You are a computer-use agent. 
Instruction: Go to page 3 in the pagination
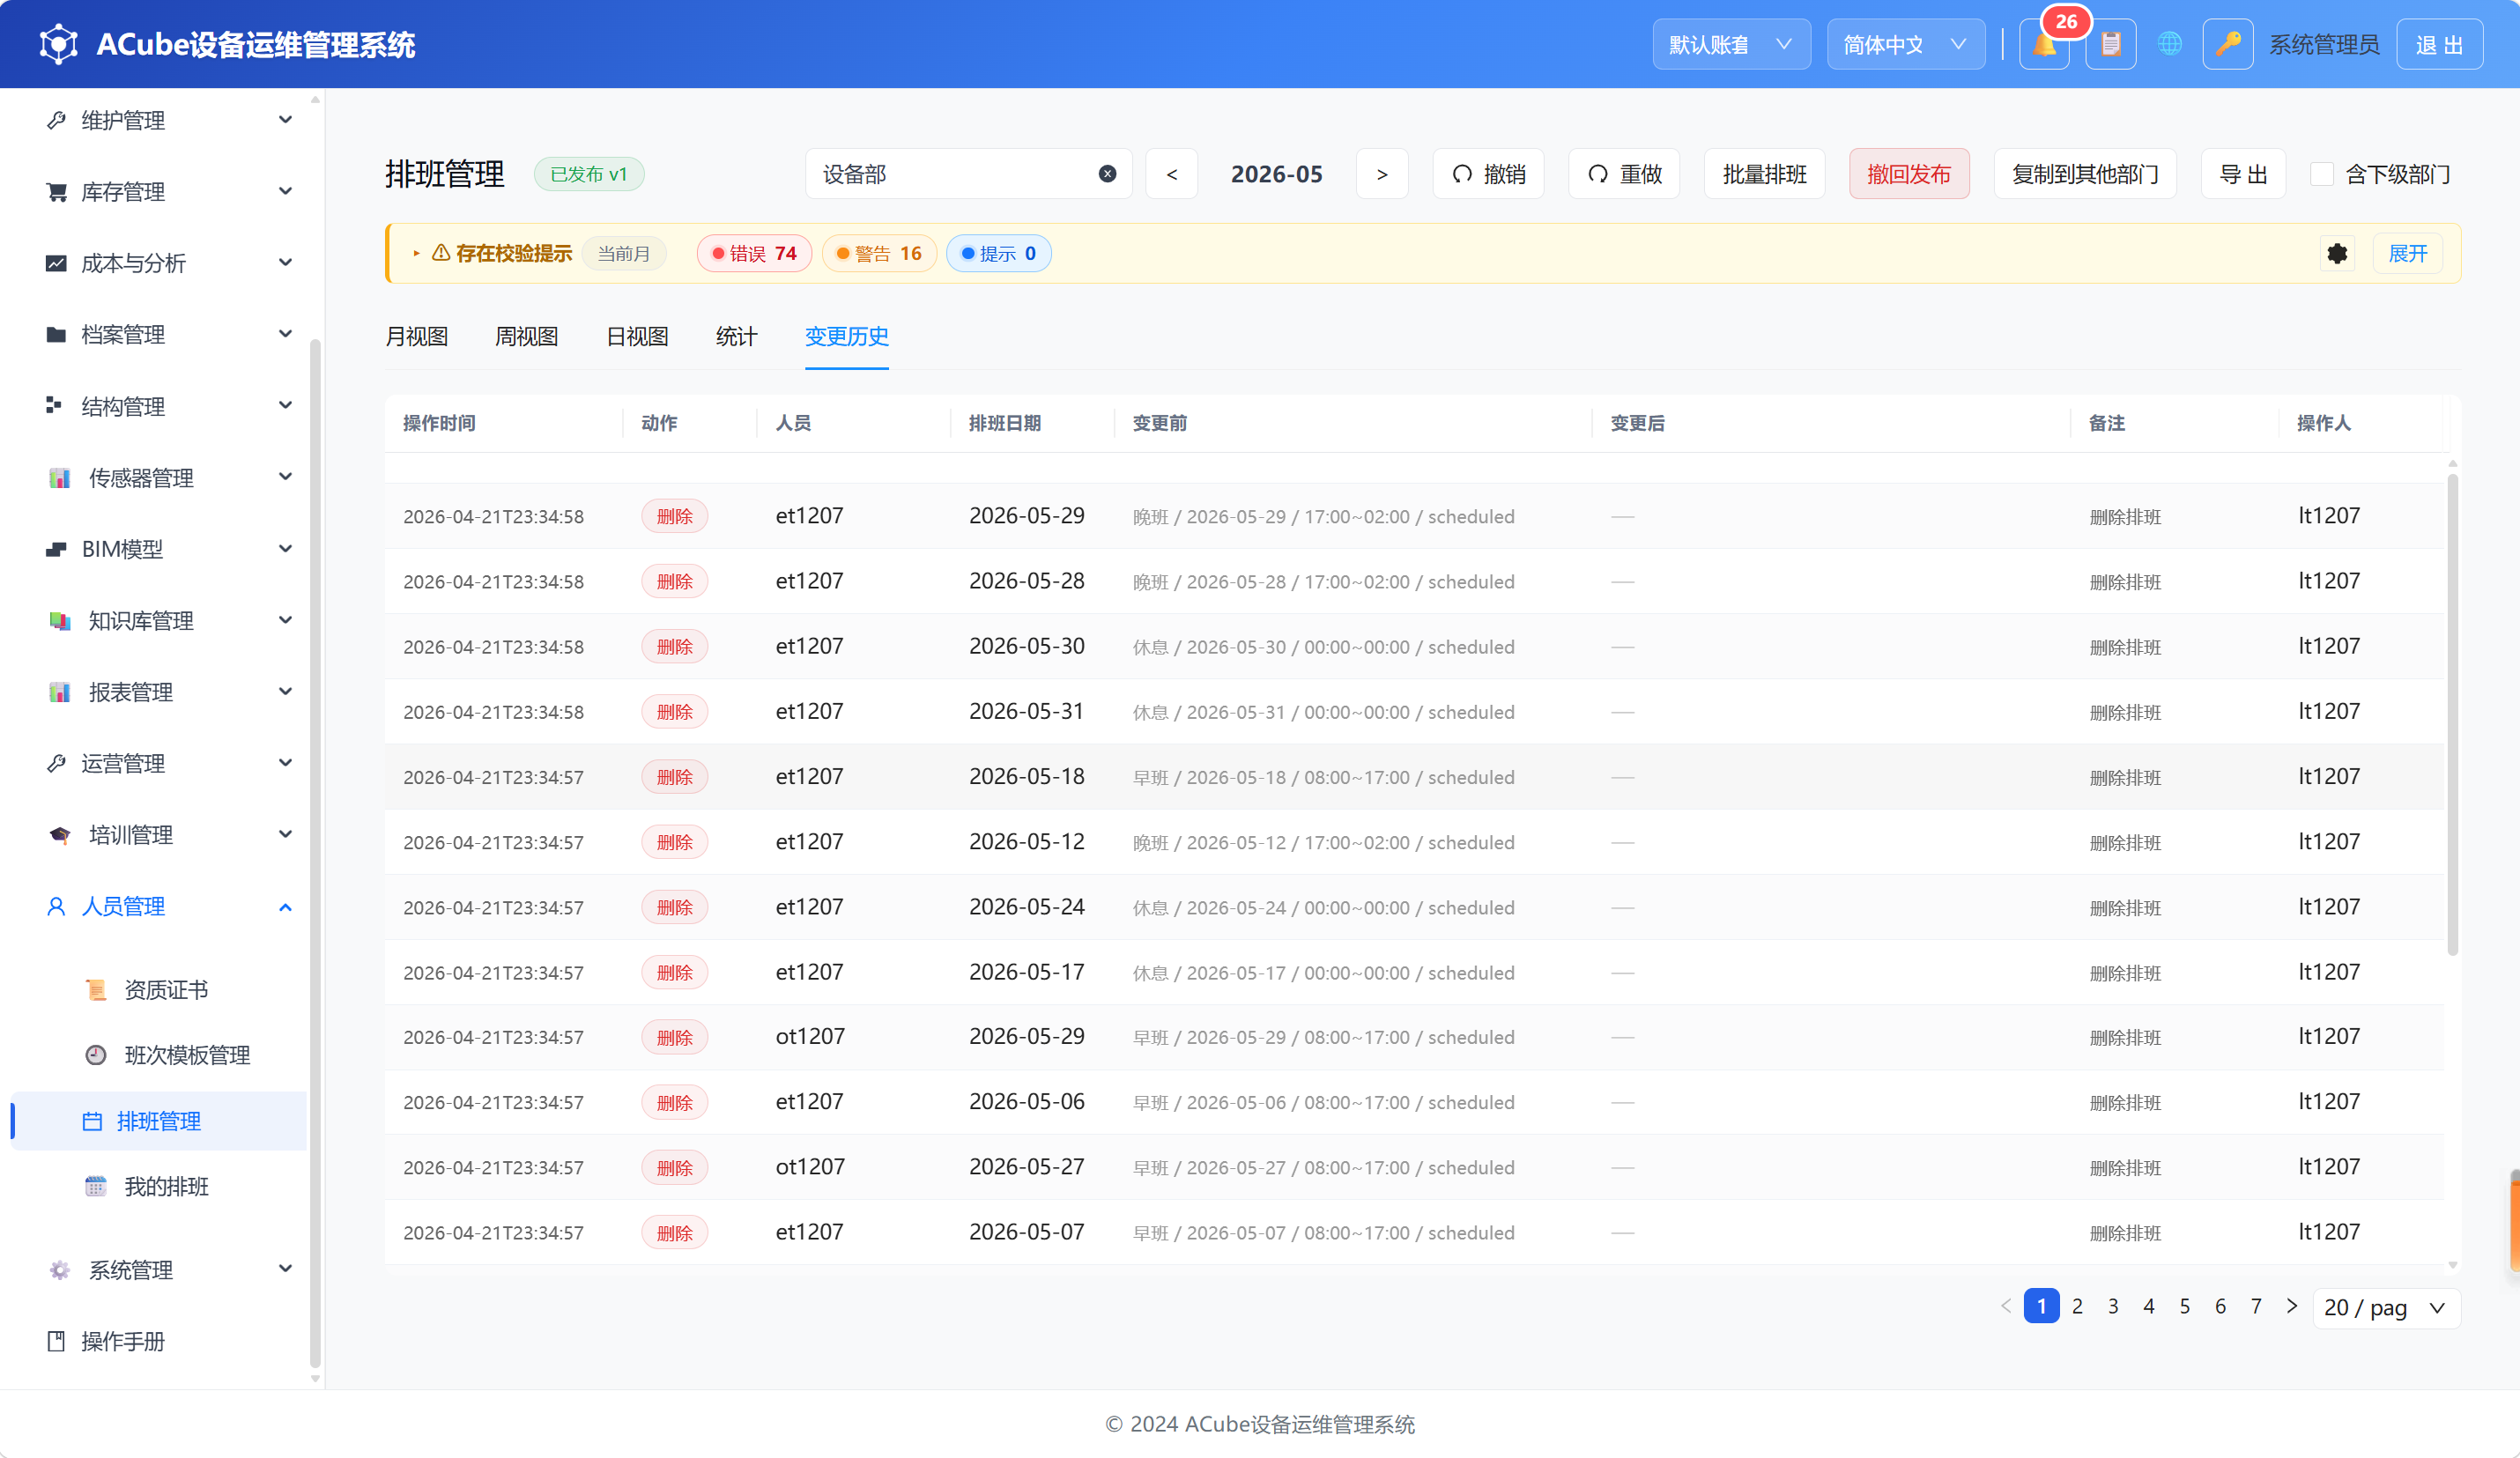pyautogui.click(x=2113, y=1307)
